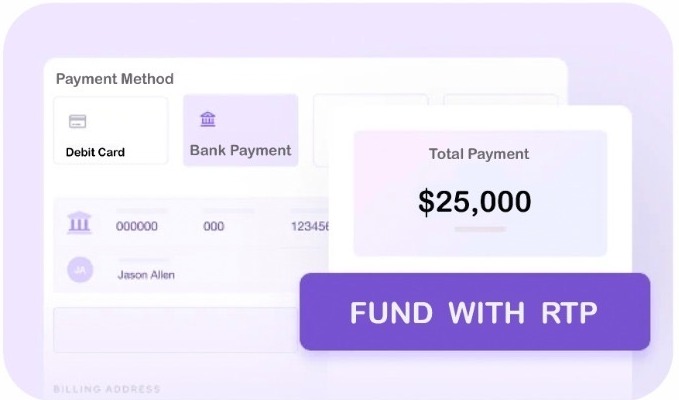The height and width of the screenshot is (400, 679).
Task: Click the Total Payment label
Action: pyautogui.click(x=479, y=154)
